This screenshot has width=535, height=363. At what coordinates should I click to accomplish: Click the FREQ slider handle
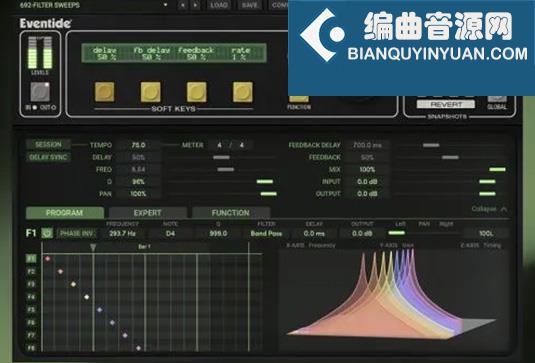pyautogui.click(x=226, y=169)
